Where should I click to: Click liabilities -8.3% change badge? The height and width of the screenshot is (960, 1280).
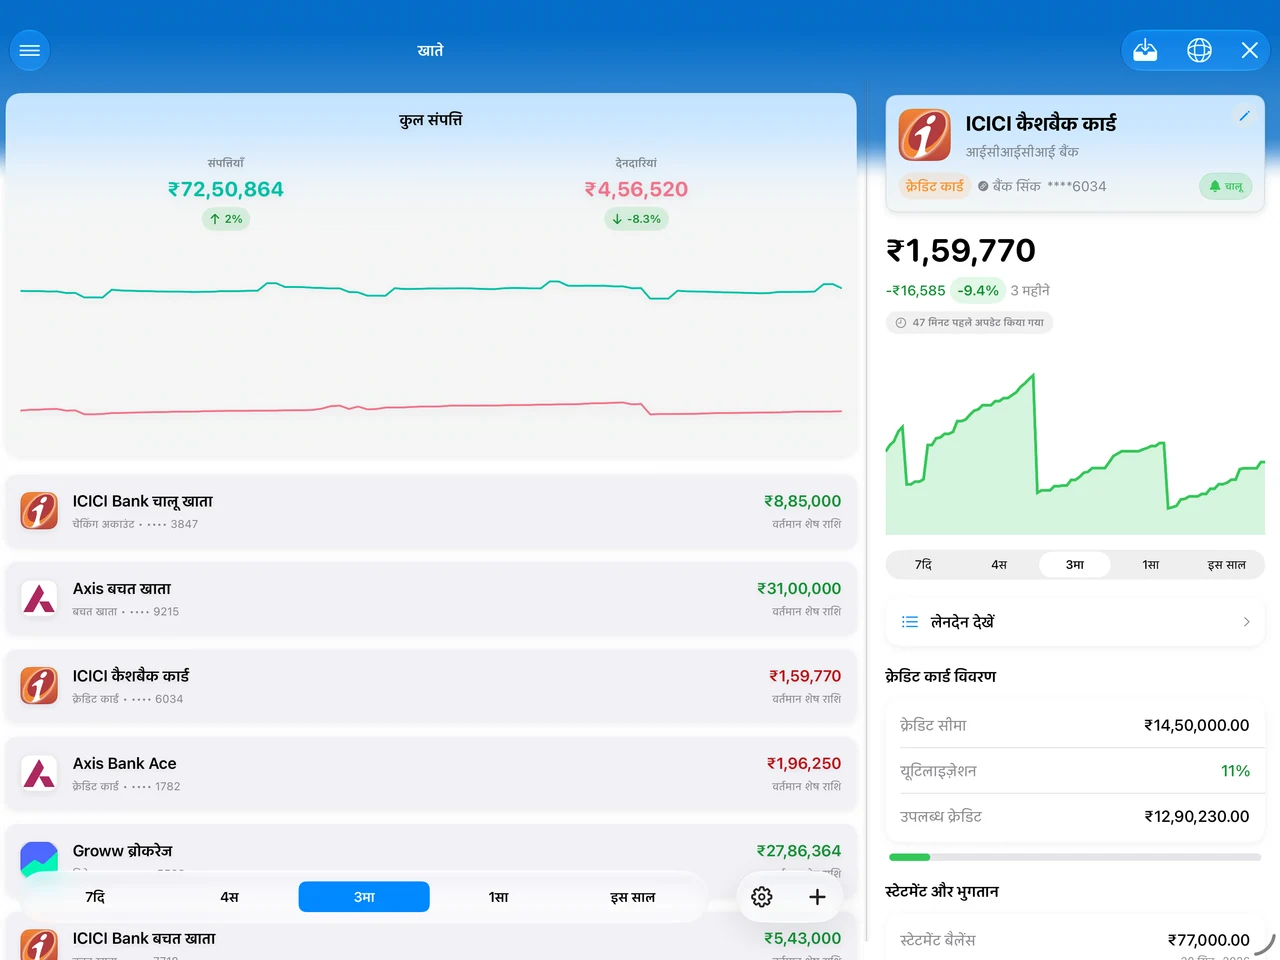coord(637,219)
